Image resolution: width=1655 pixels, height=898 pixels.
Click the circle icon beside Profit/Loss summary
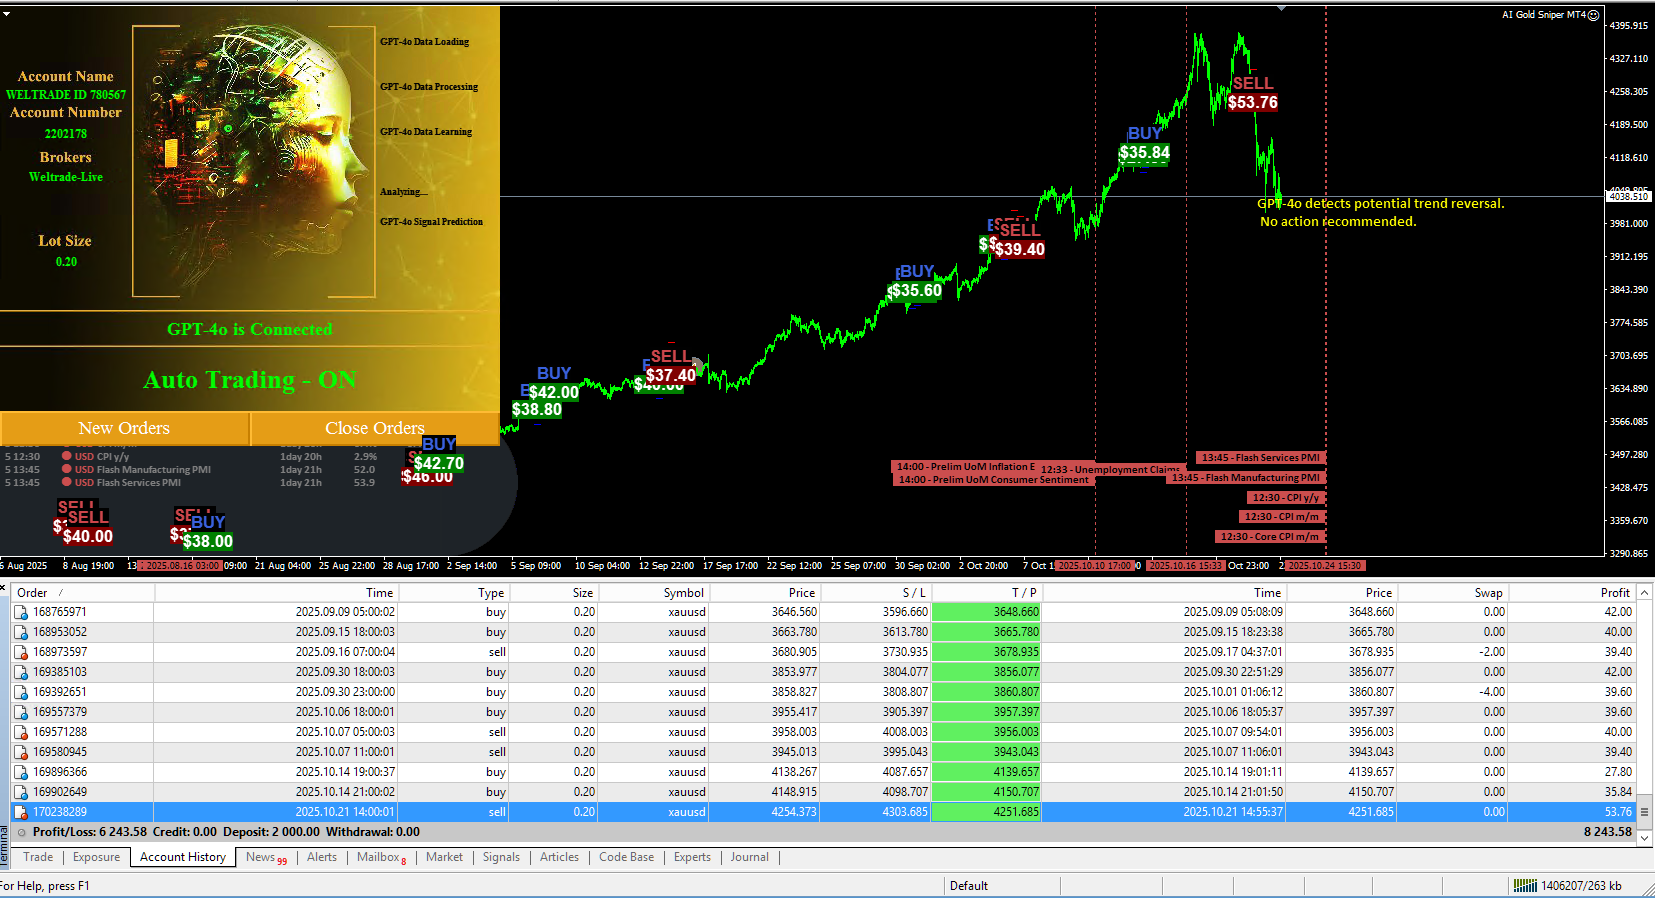pos(23,832)
